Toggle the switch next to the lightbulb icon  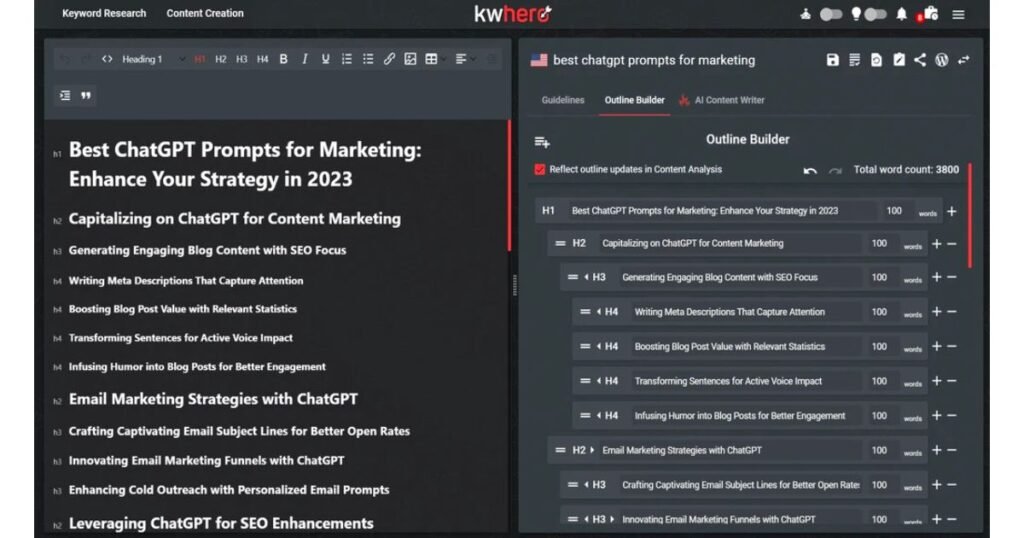coord(875,14)
